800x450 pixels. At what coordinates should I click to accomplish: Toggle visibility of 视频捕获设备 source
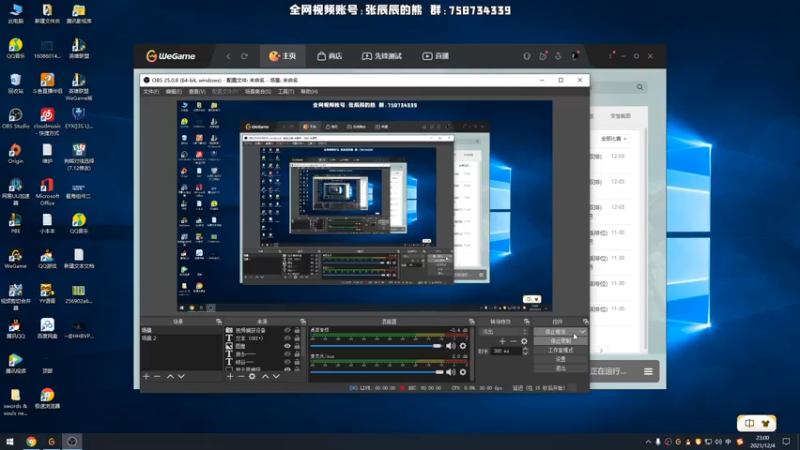point(288,331)
